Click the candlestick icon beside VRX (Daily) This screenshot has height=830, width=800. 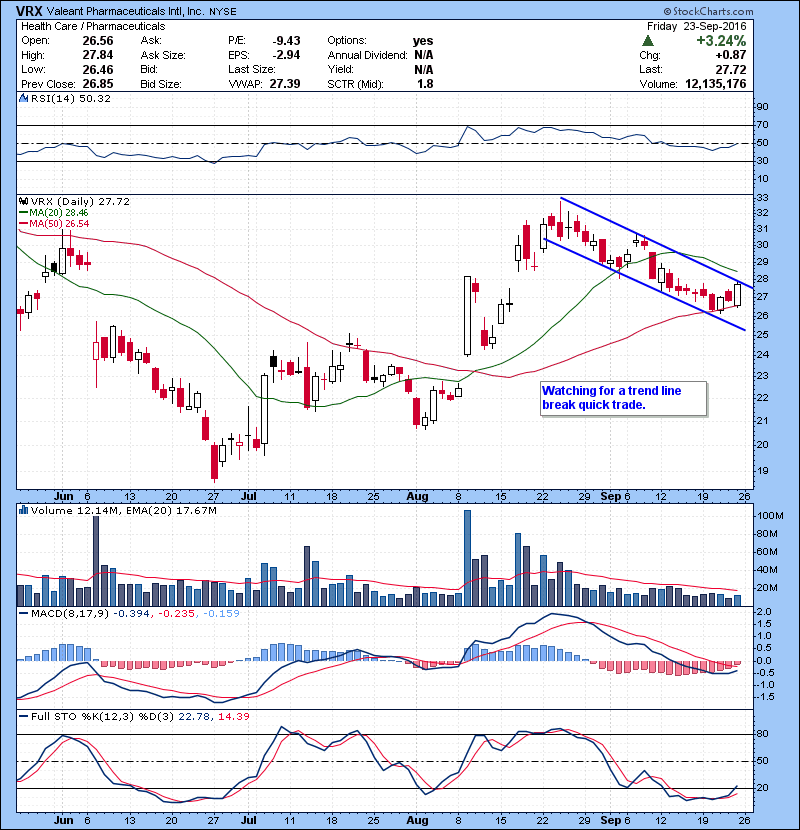(23, 201)
